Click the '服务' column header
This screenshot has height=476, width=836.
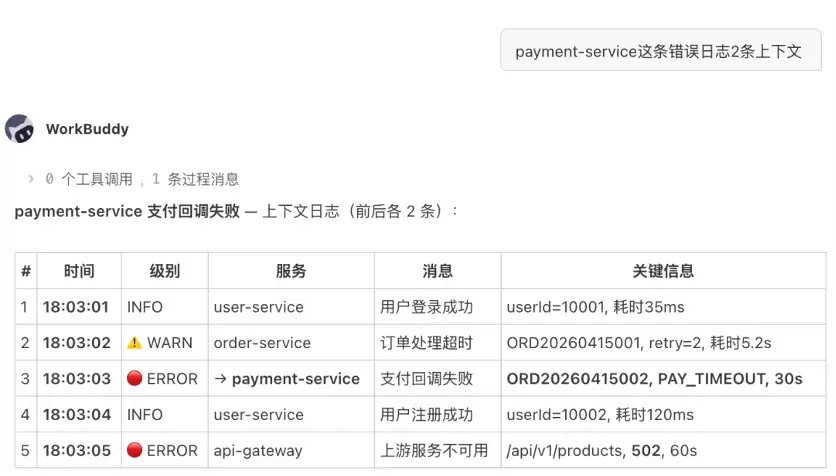291,271
